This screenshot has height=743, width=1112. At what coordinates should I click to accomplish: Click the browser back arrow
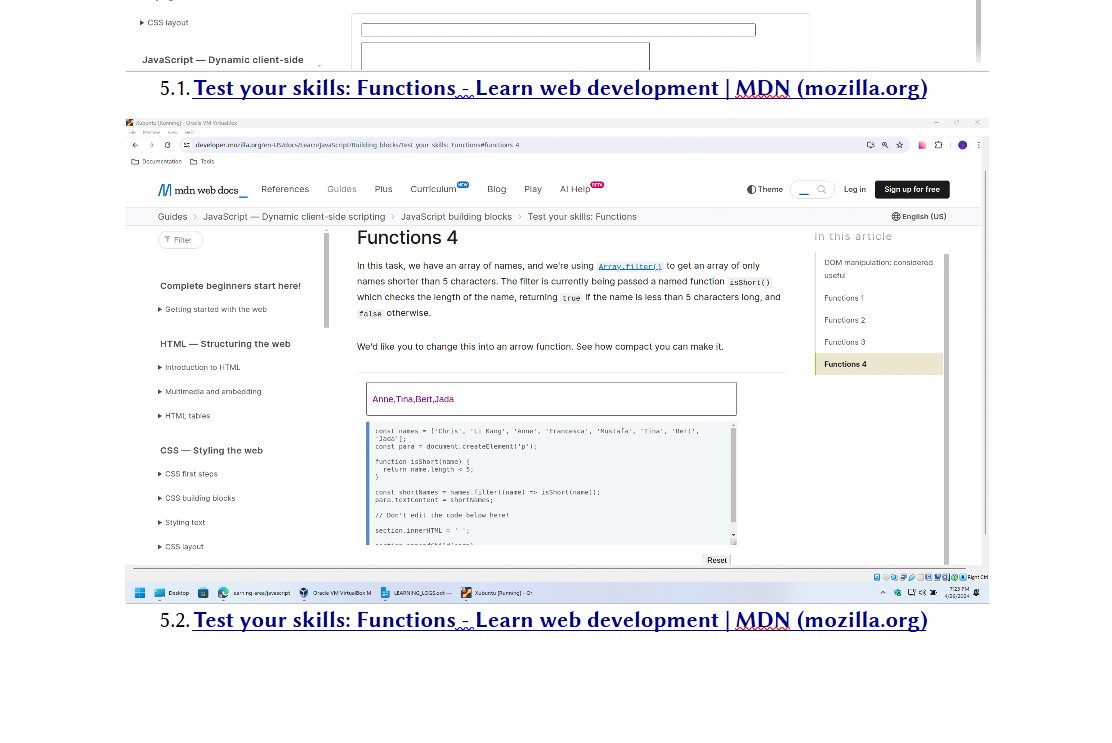pos(135,145)
